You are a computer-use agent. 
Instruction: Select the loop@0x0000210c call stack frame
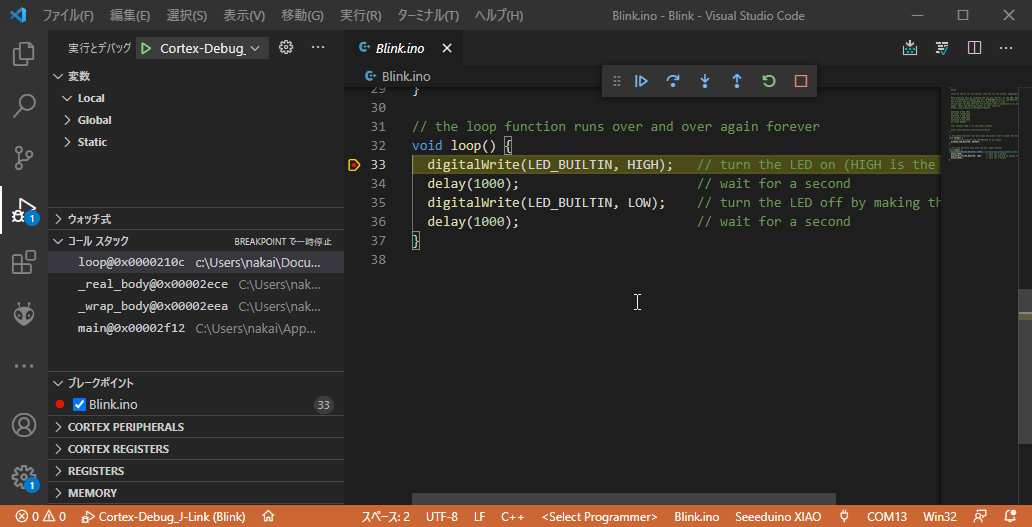click(x=196, y=263)
